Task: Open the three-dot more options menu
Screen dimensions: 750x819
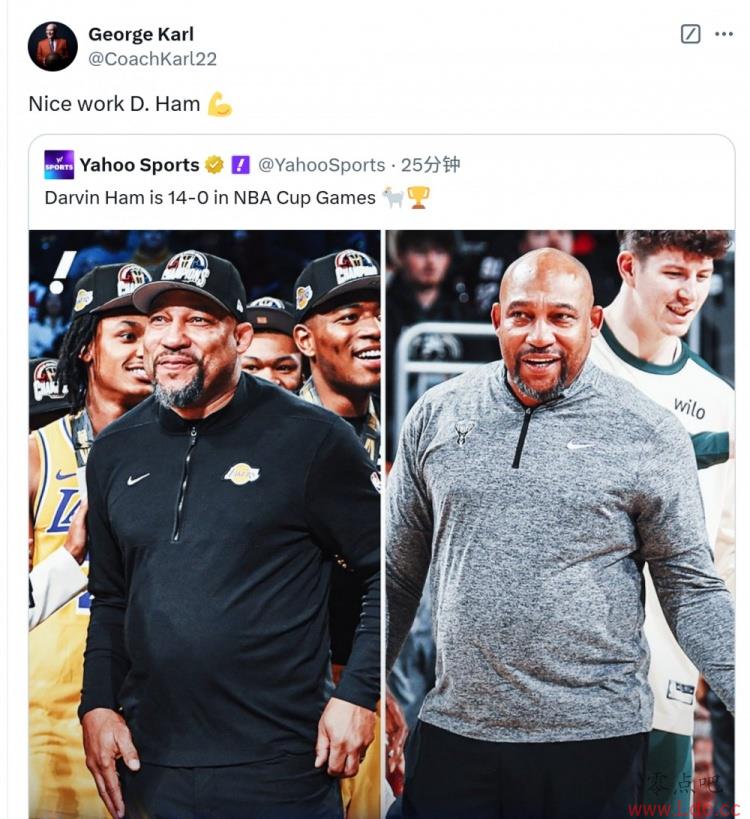Action: 723,34
